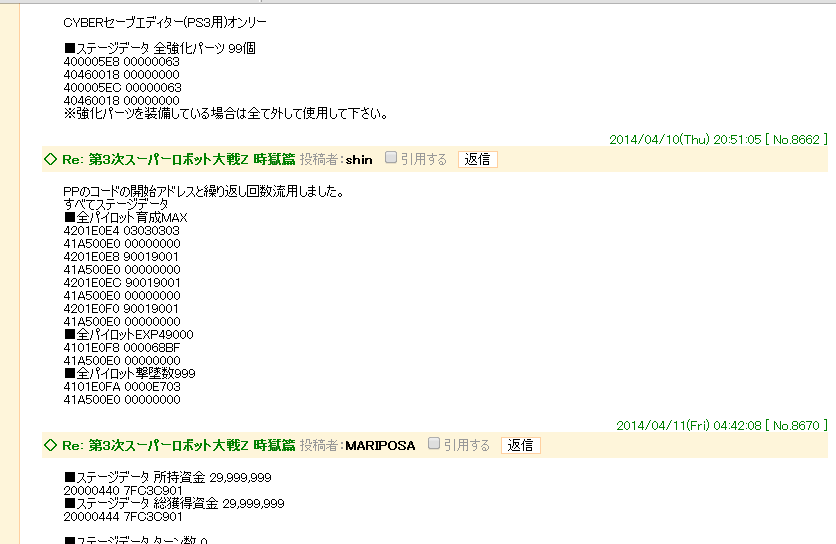
Task: Click note 強化パーツを装備している場合は全て外して
Action: tap(226, 114)
